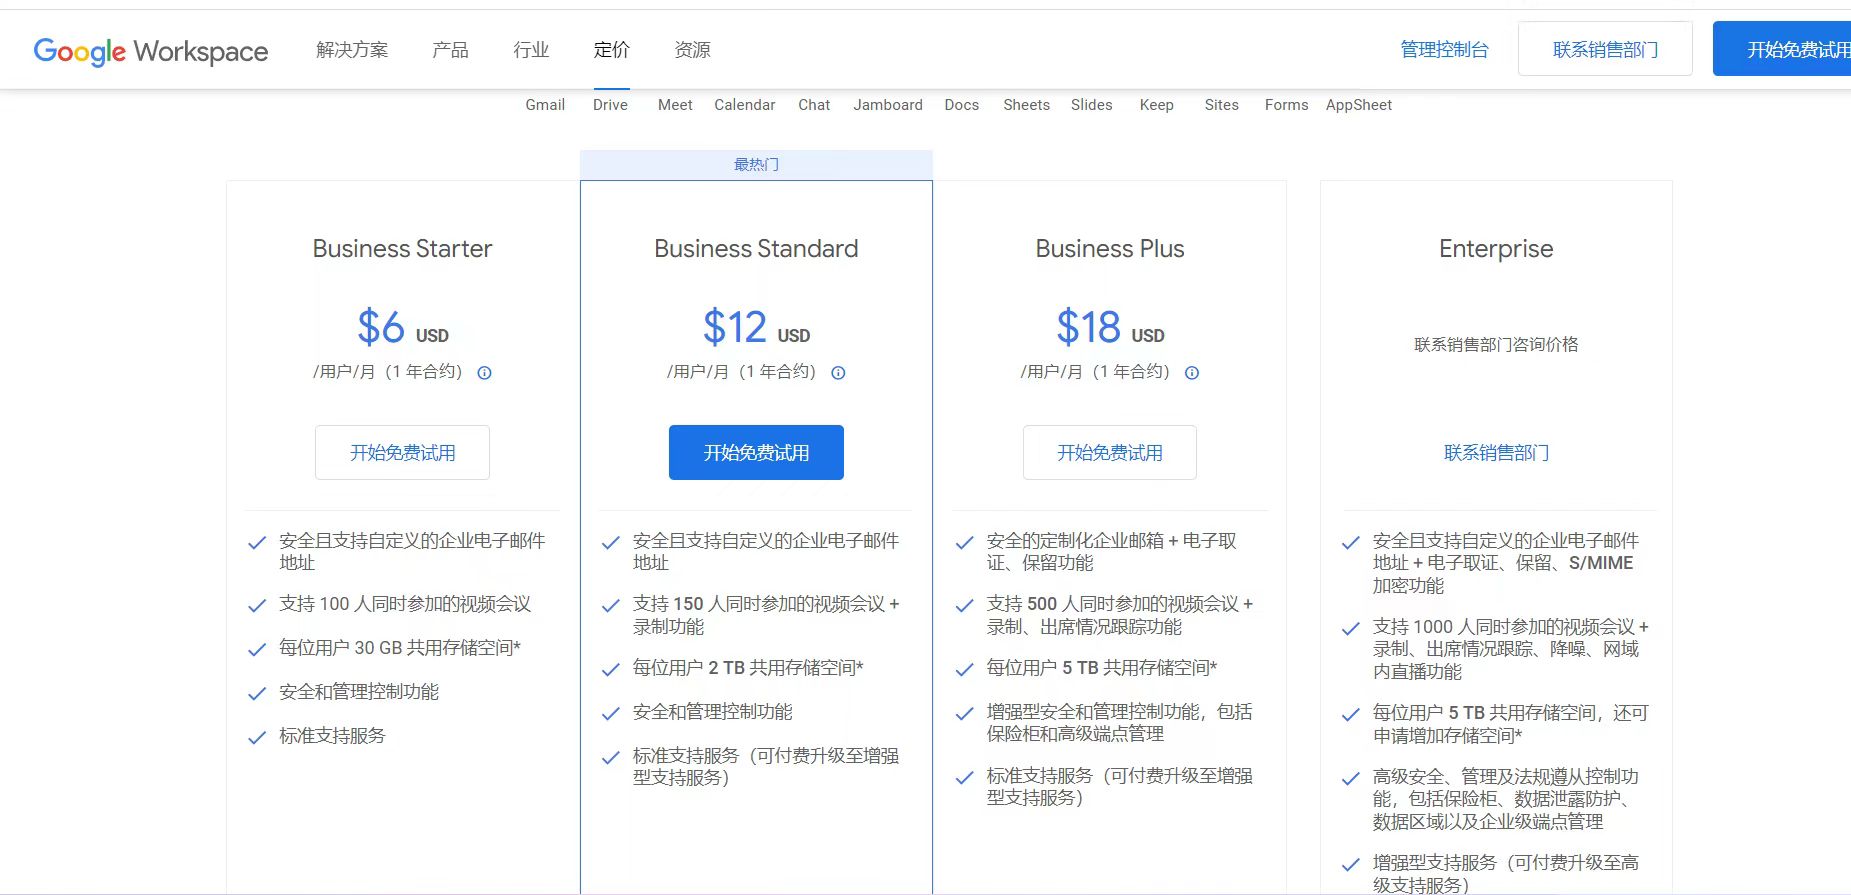Screen dimensions: 1851x895
Task: Click 联系销售部门 button in header
Action: (x=1605, y=49)
